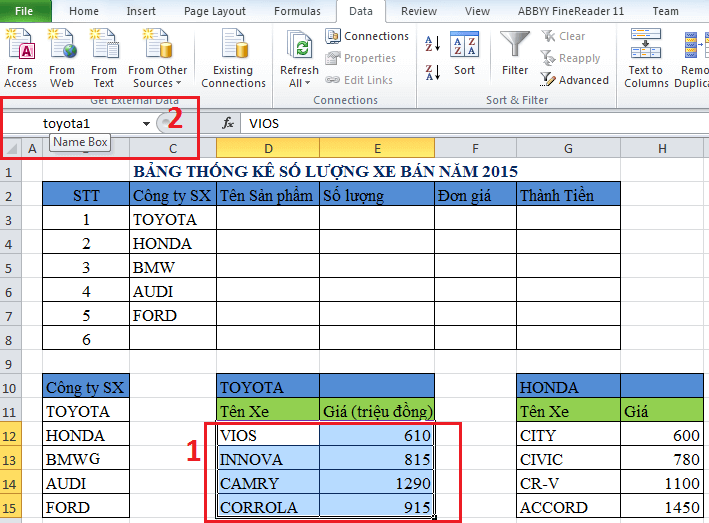The image size is (709, 523).
Task: Click the formula bar showing VIOS
Action: coord(475,123)
